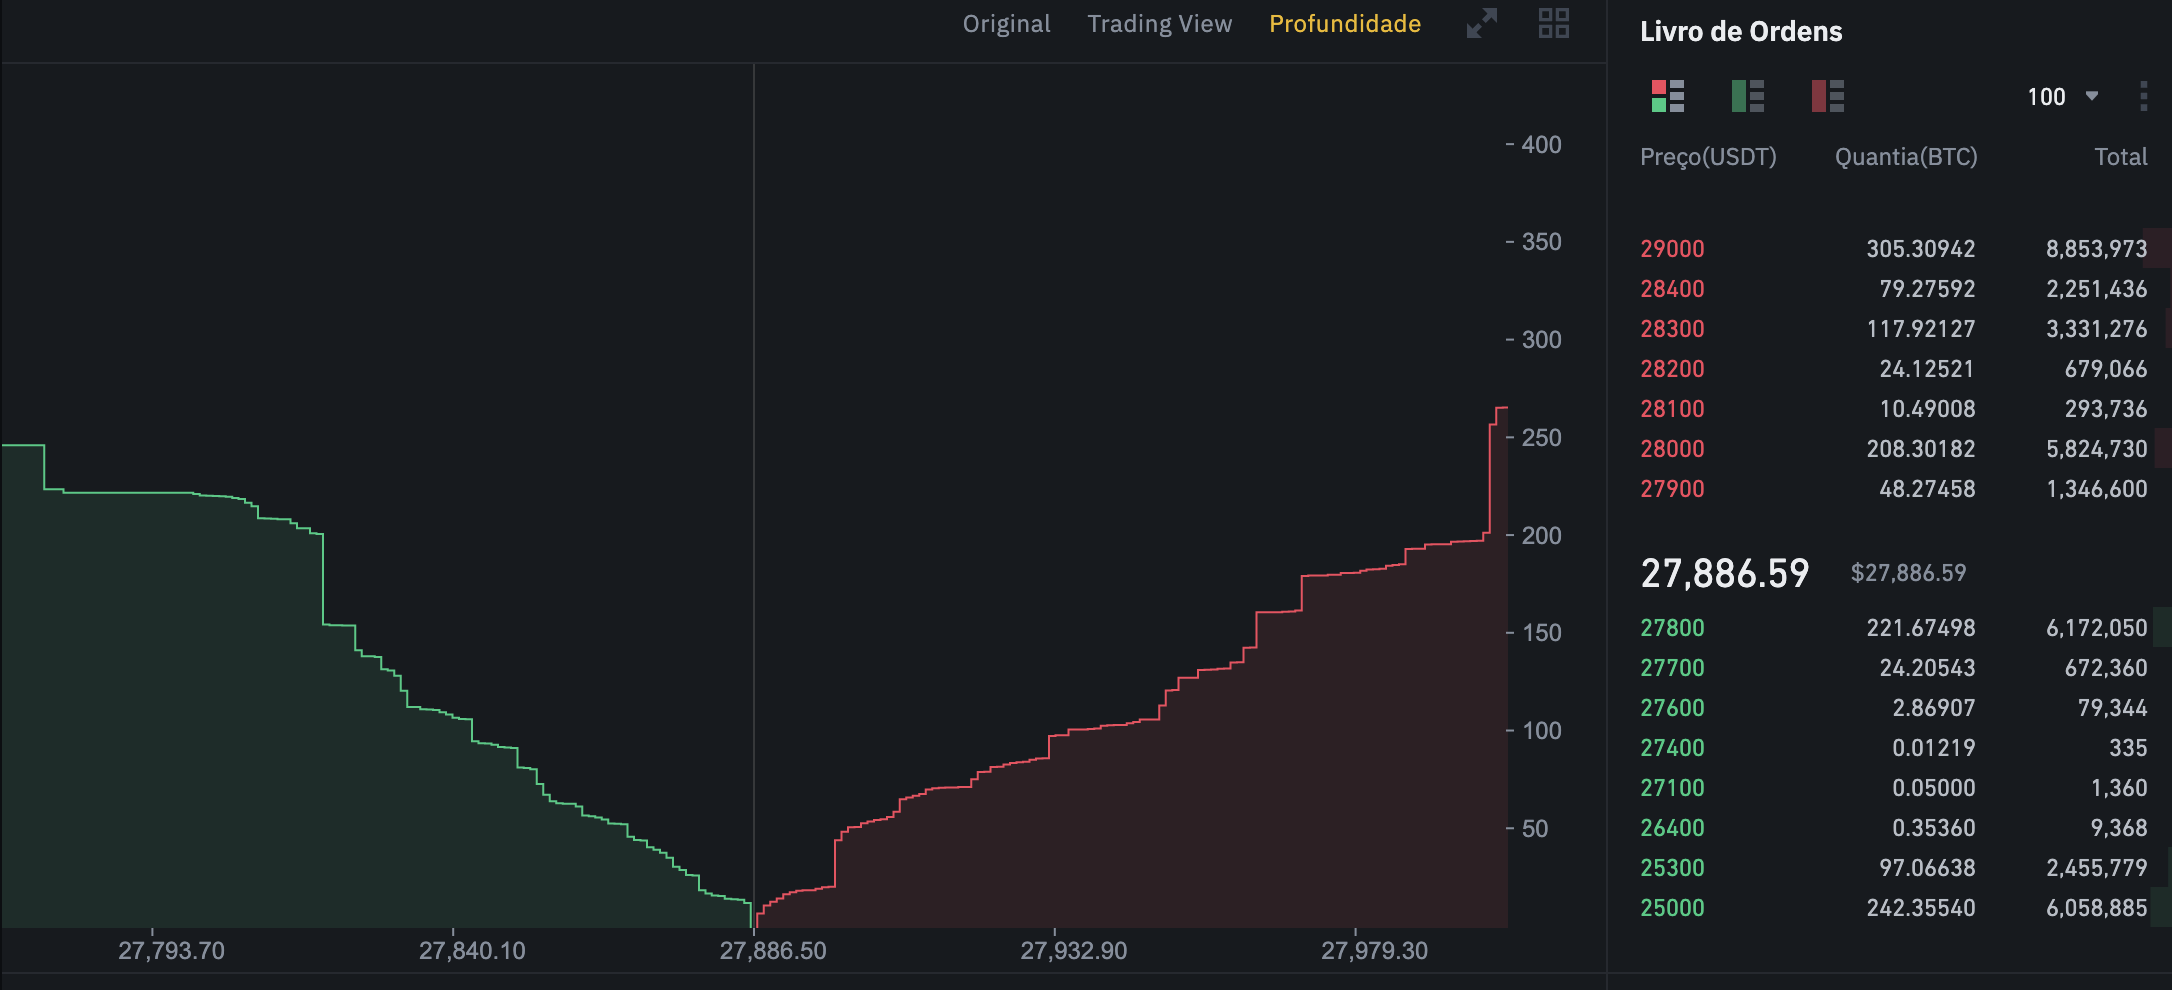Click the current price 27,886.59

click(x=1724, y=573)
